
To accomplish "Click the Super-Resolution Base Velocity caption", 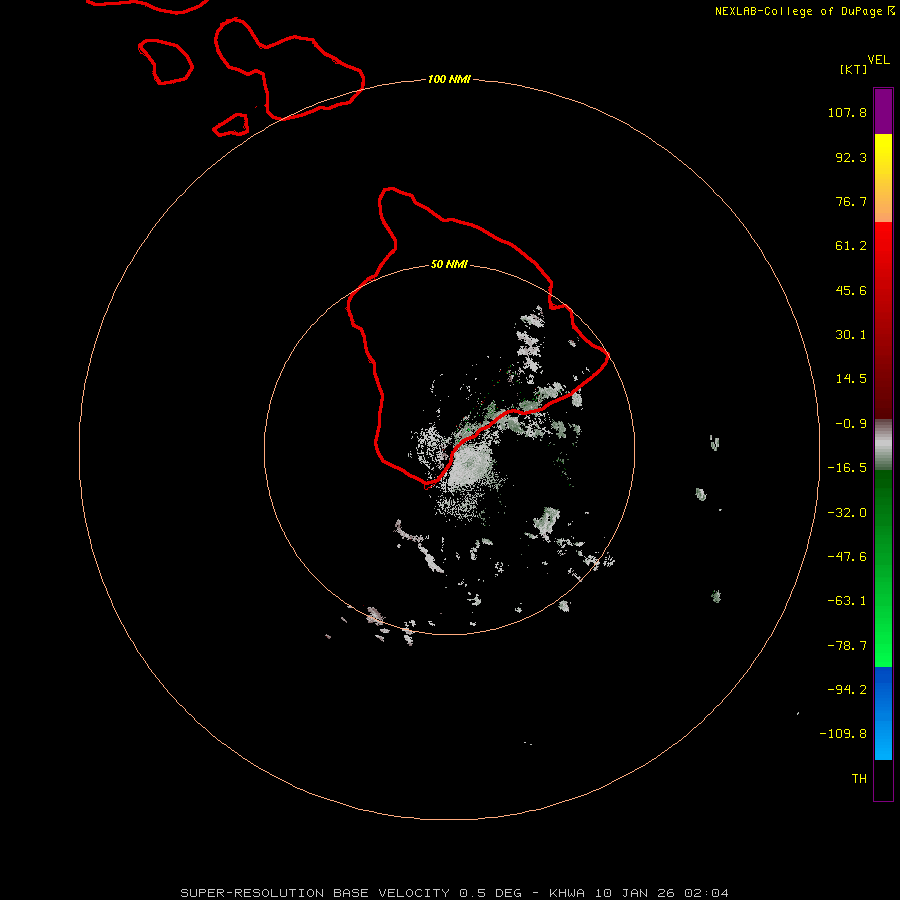I will coord(454,893).
